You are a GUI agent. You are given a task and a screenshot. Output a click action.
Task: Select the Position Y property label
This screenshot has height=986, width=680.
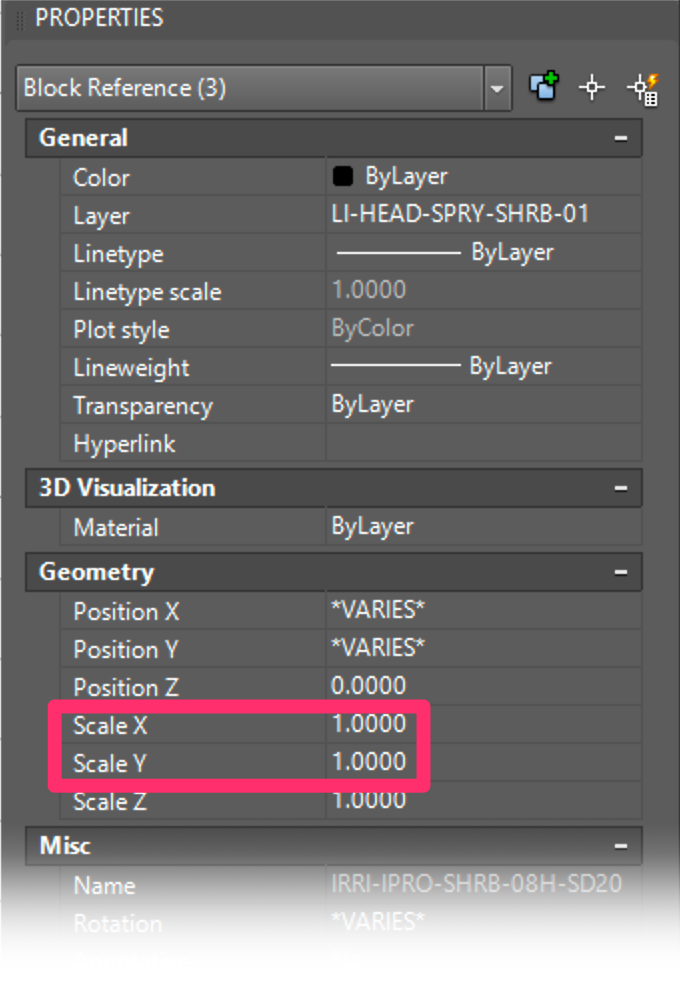tap(126, 650)
